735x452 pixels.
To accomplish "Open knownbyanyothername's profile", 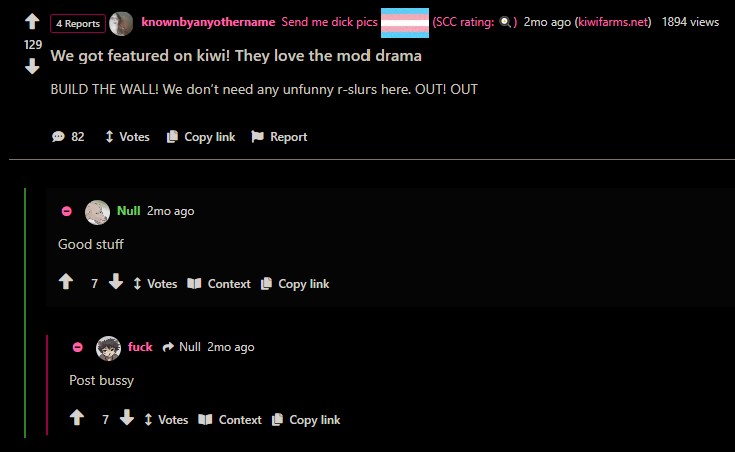I will (x=208, y=22).
